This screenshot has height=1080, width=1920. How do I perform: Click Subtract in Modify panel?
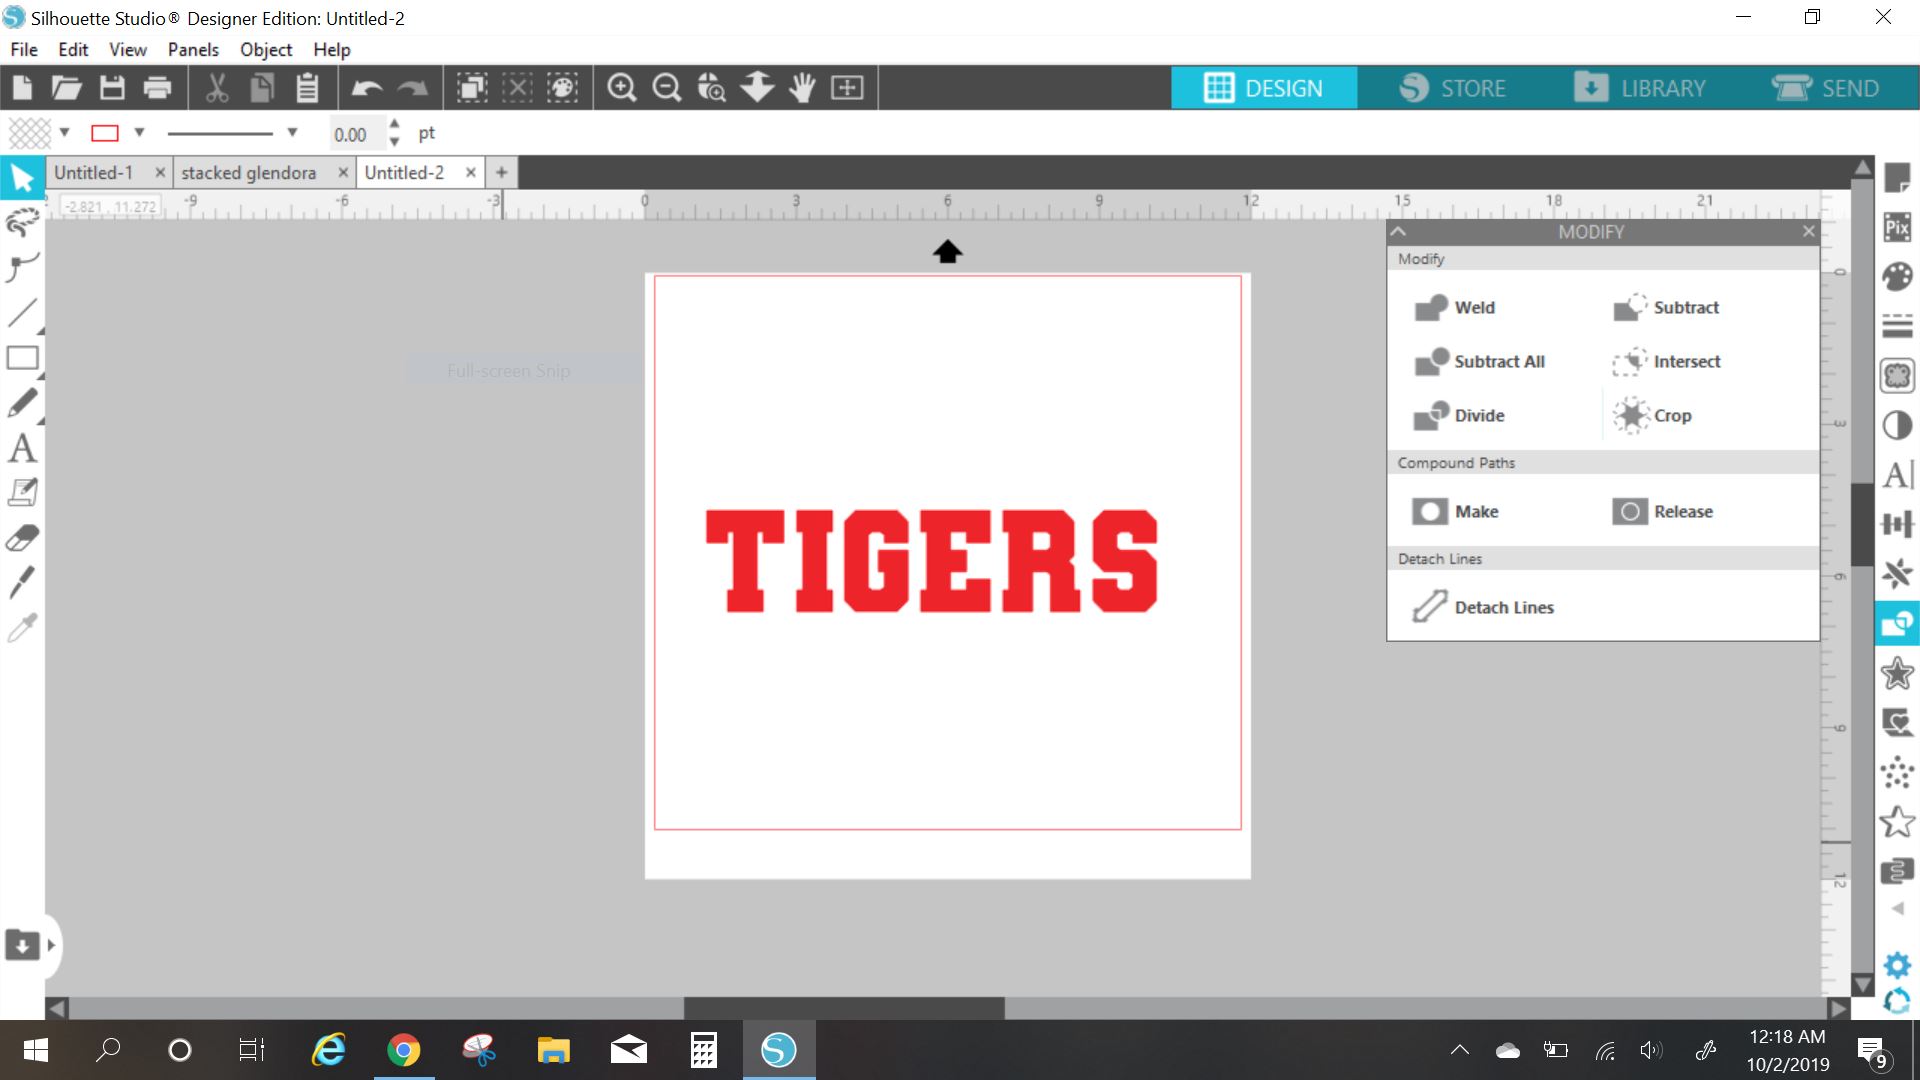click(x=1666, y=307)
